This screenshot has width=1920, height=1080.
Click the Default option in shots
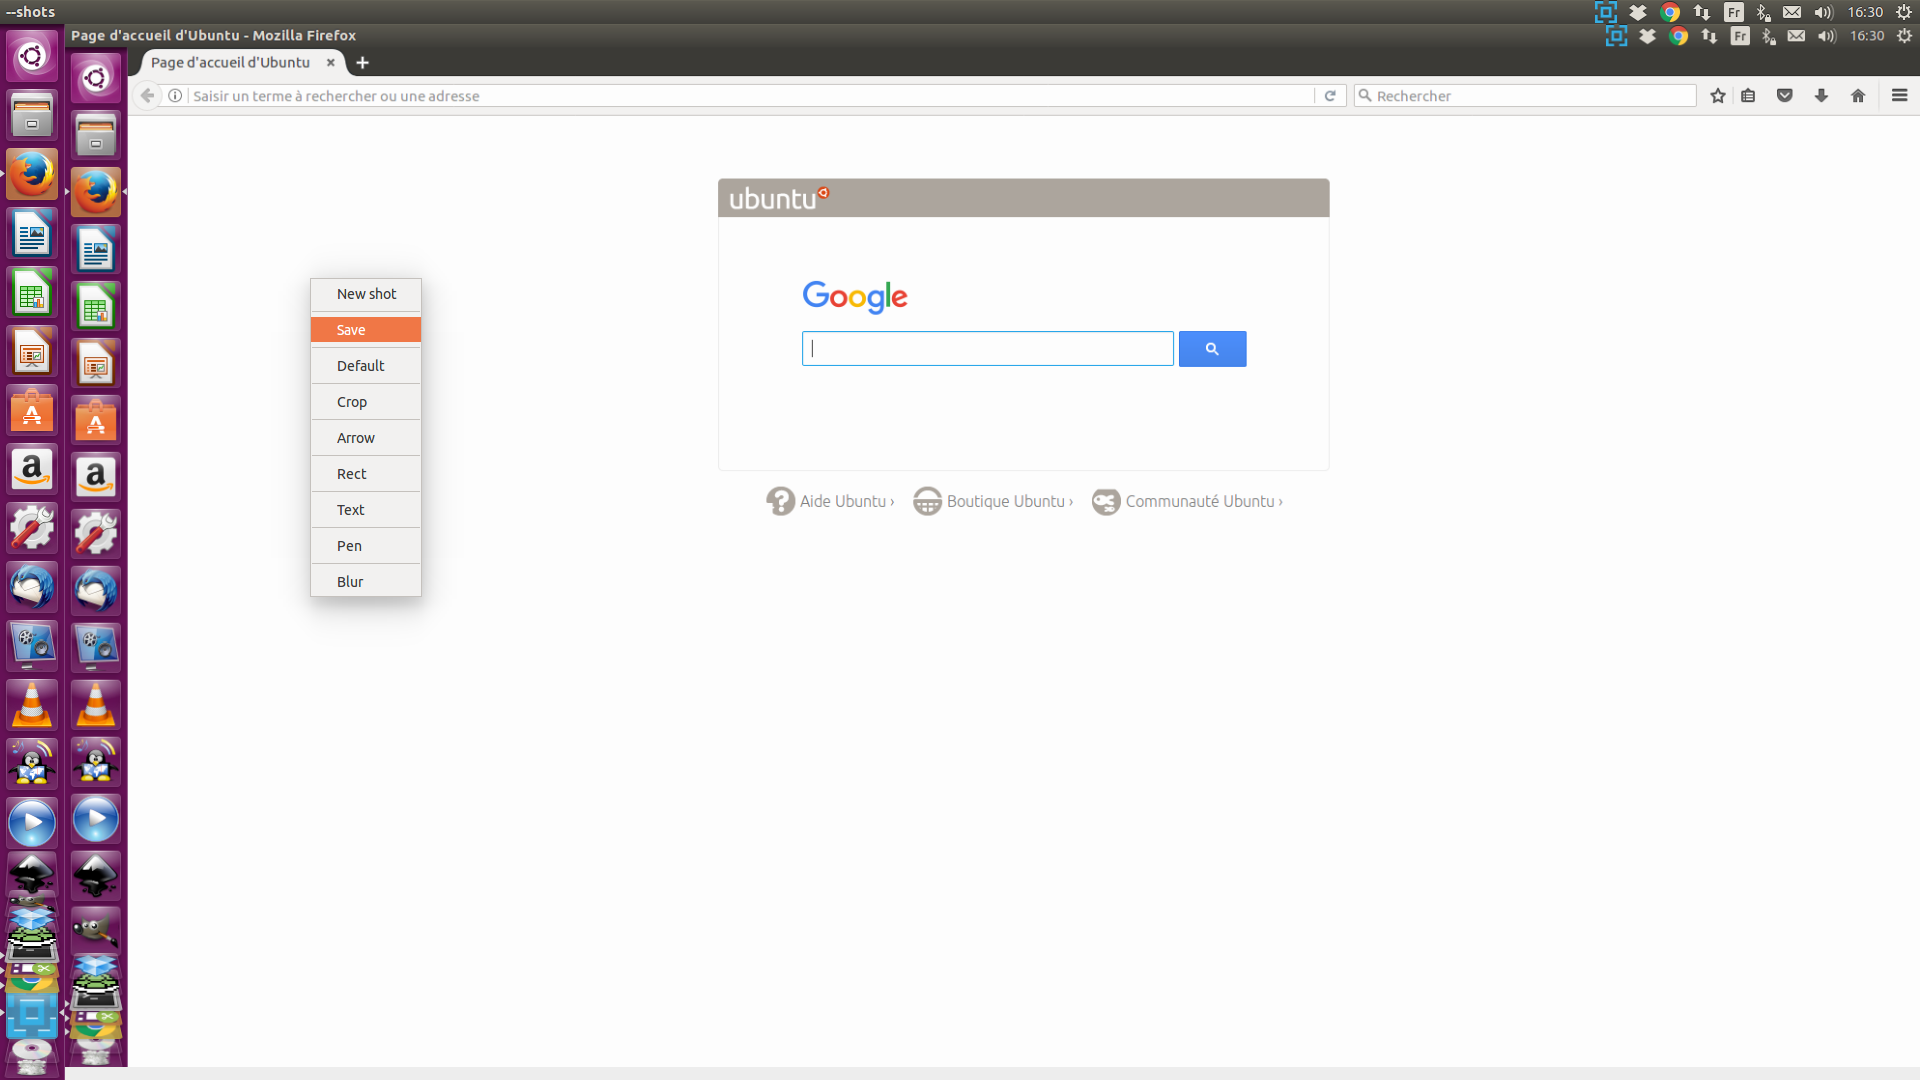(365, 365)
